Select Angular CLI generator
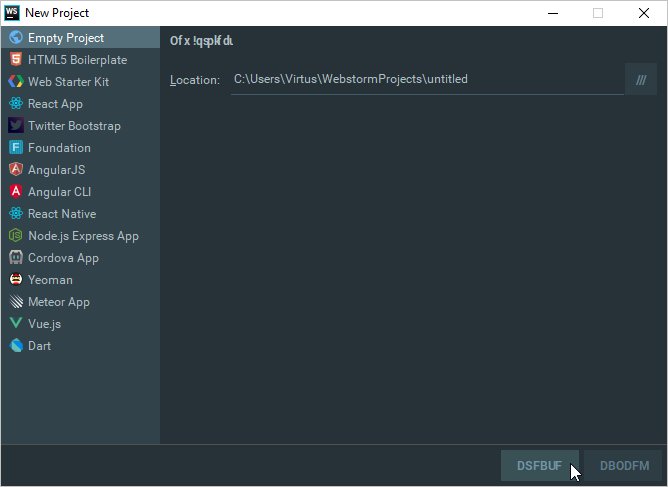The image size is (668, 487). 81,191
